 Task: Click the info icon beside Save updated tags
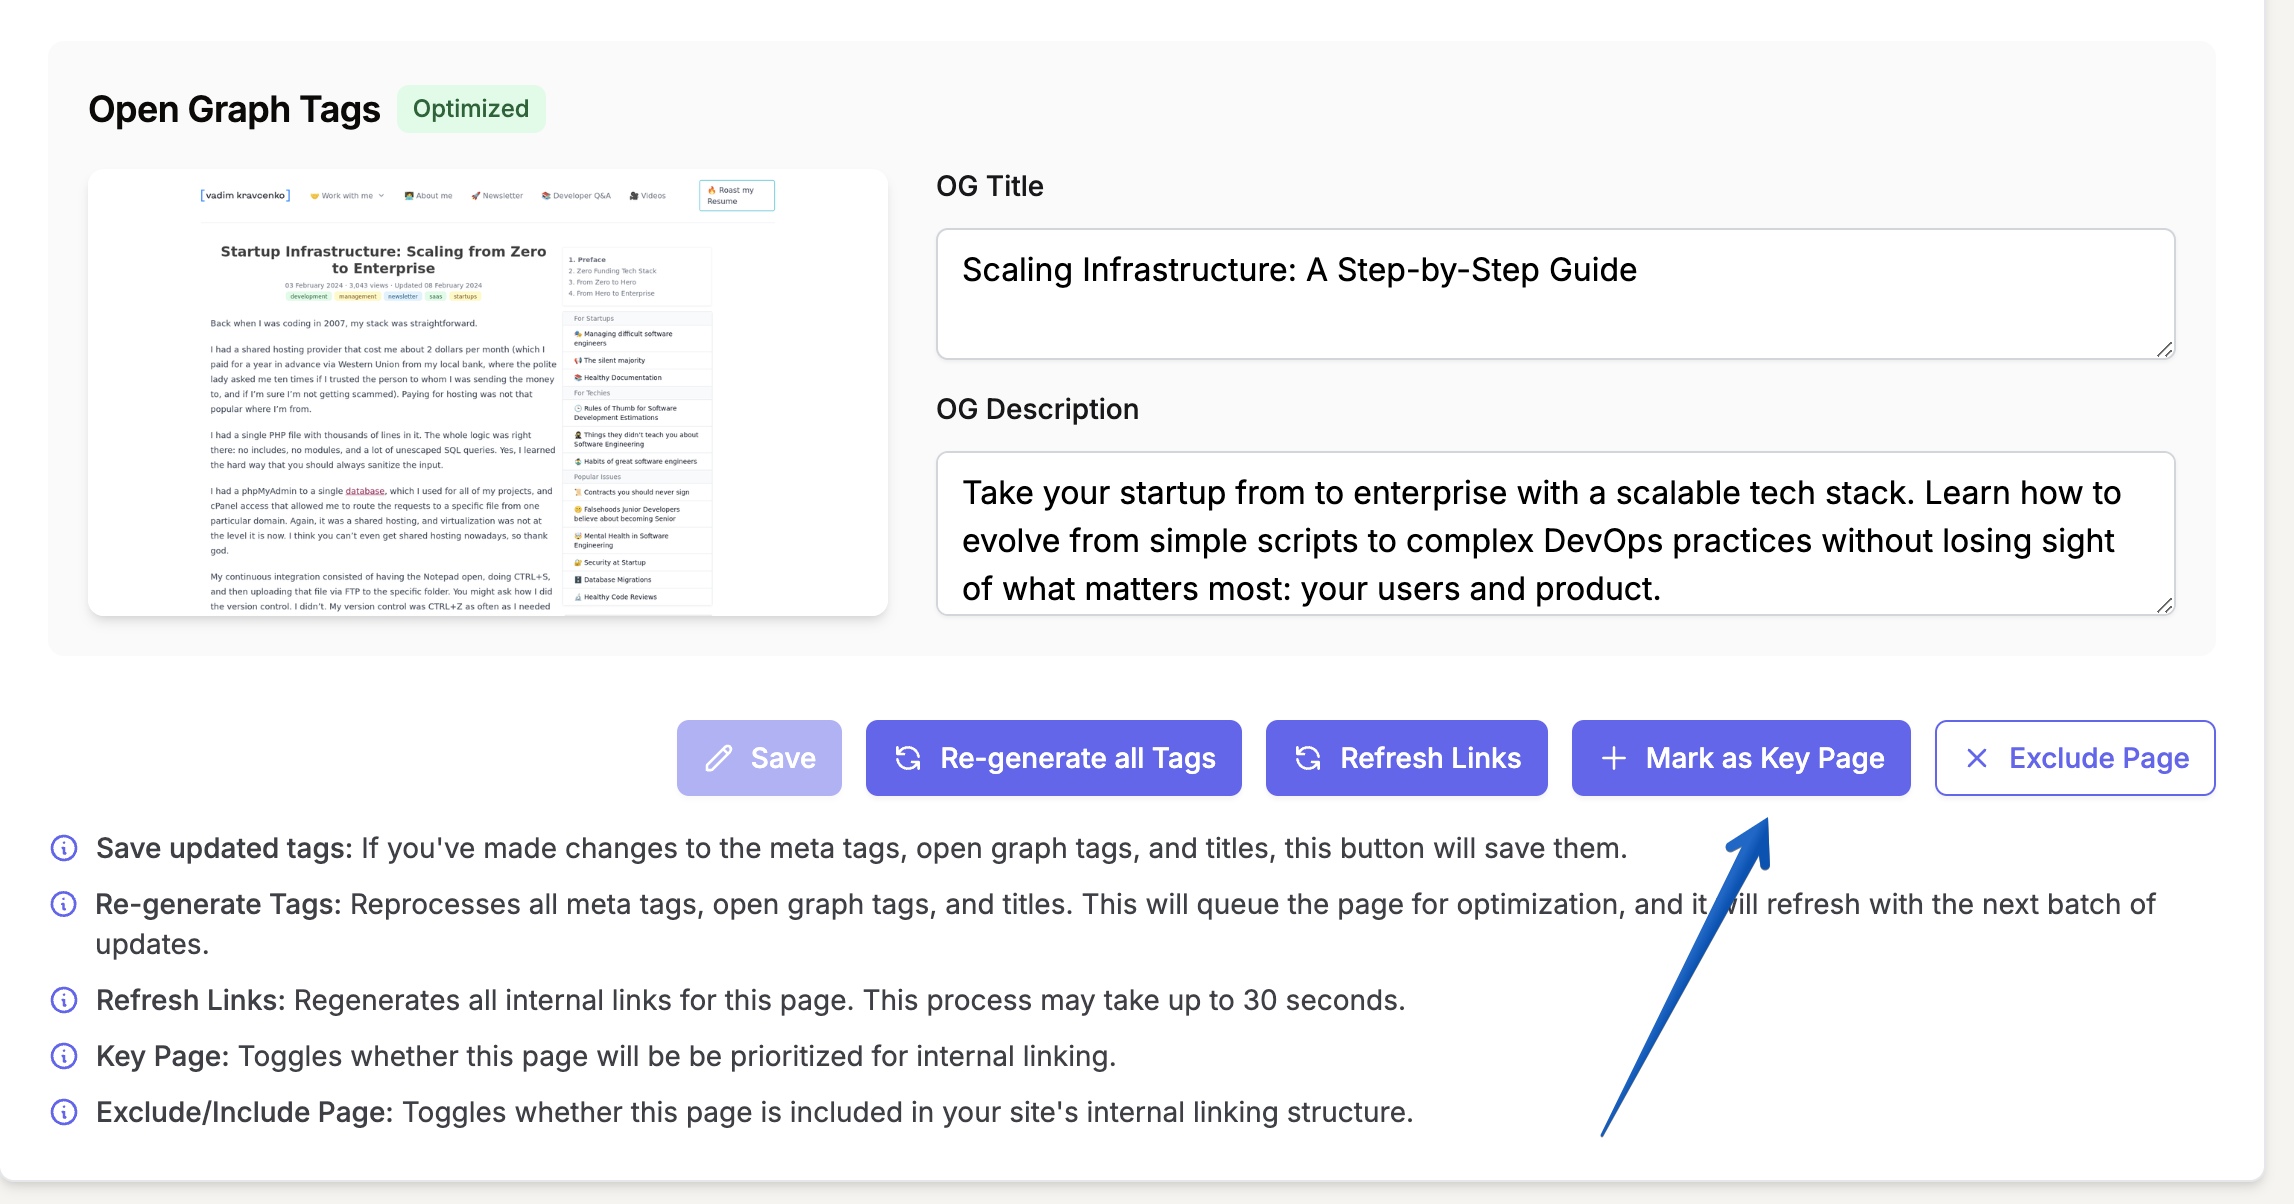(63, 849)
